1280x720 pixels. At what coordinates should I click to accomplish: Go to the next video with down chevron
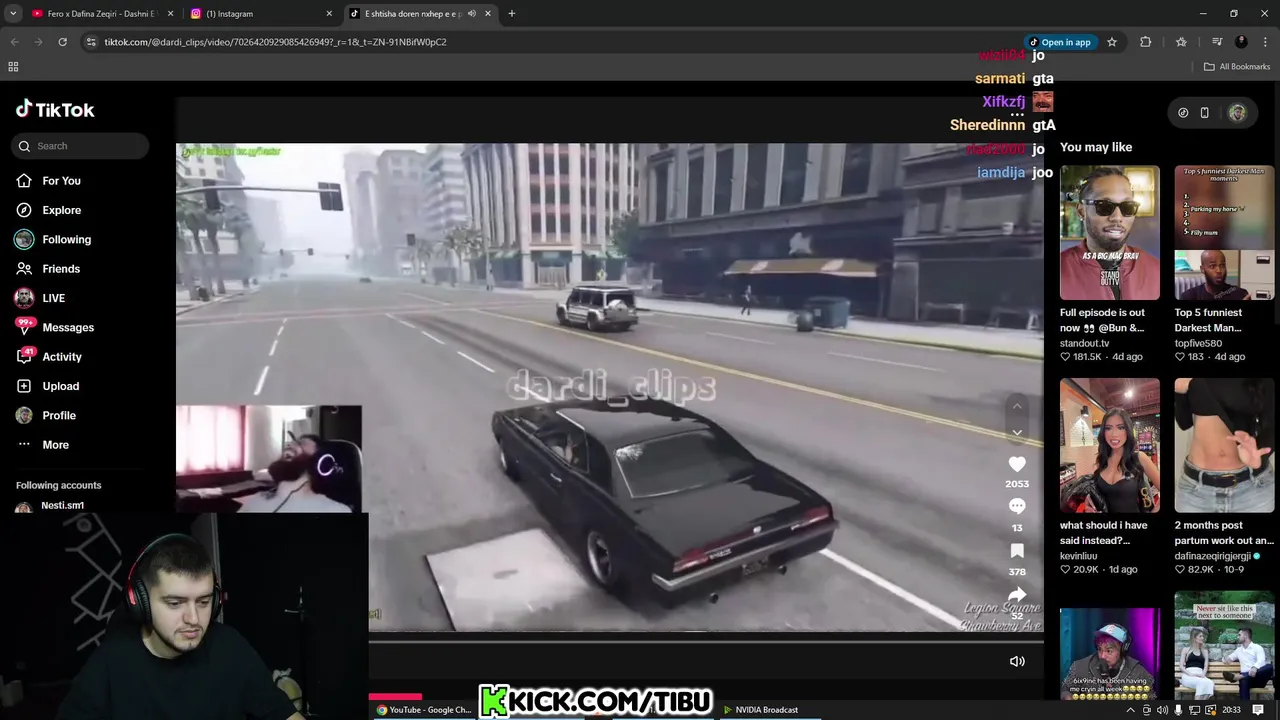1017,433
